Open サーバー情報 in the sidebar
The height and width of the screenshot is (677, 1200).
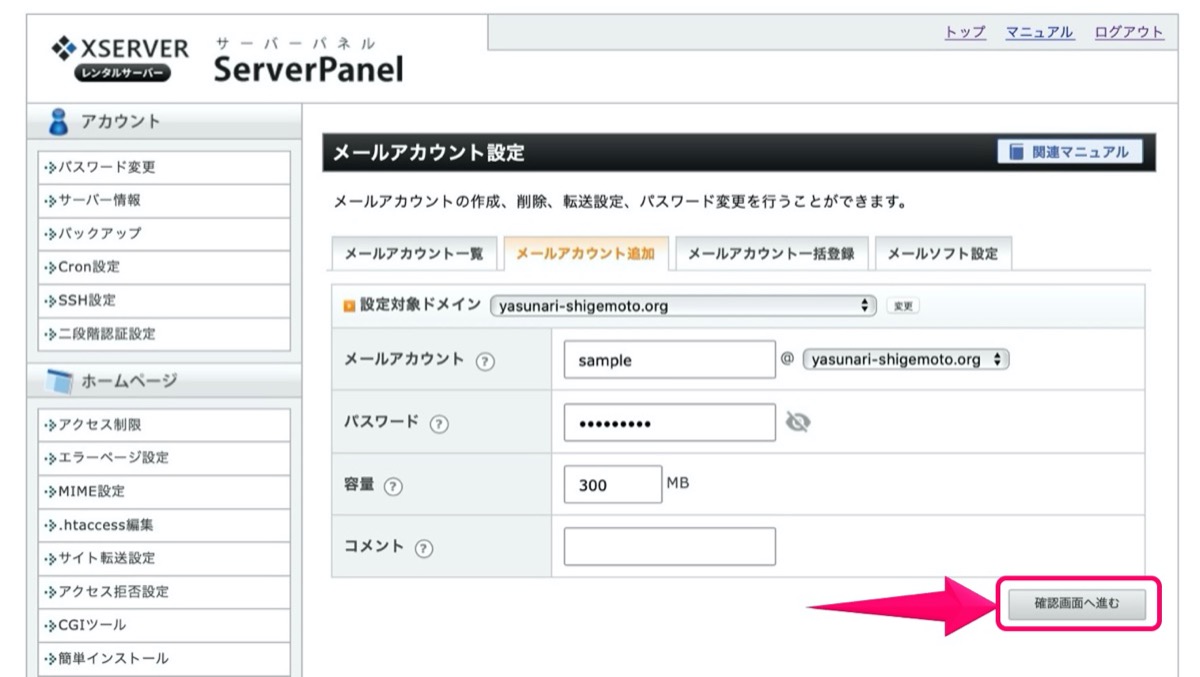(164, 200)
